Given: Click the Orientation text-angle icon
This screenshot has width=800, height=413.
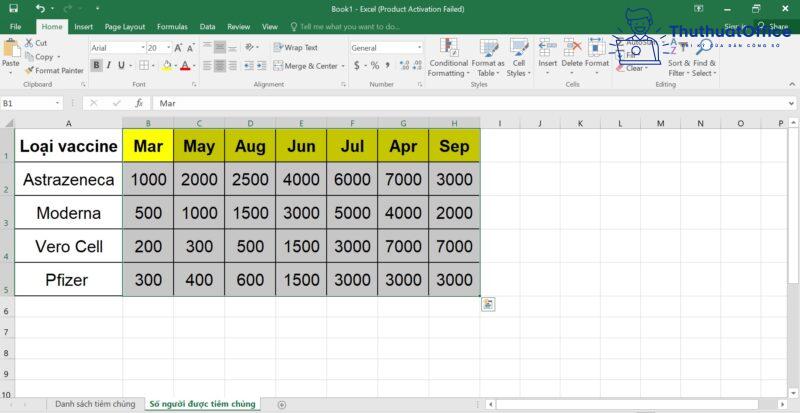Looking at the screenshot, I should tap(249, 47).
